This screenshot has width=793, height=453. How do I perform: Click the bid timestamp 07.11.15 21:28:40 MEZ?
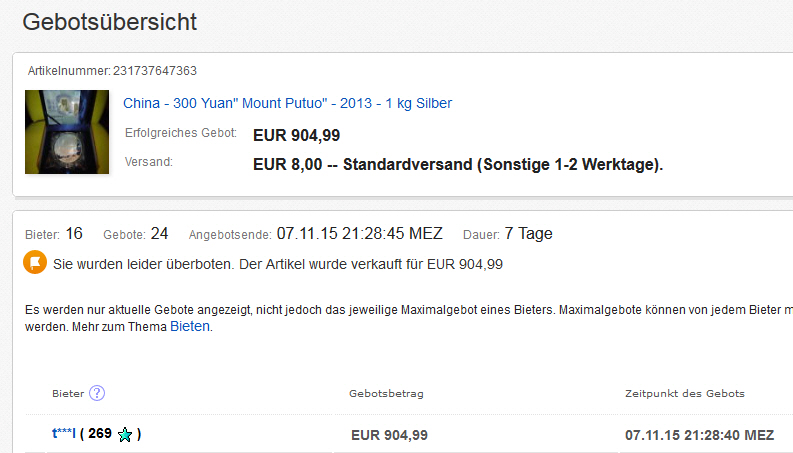coord(699,435)
